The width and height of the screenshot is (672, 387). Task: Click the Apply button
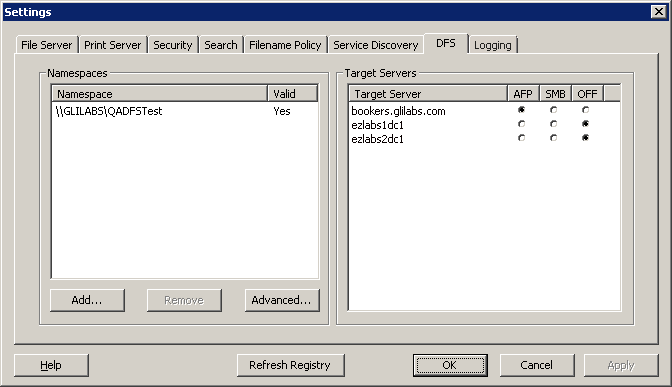[621, 365]
